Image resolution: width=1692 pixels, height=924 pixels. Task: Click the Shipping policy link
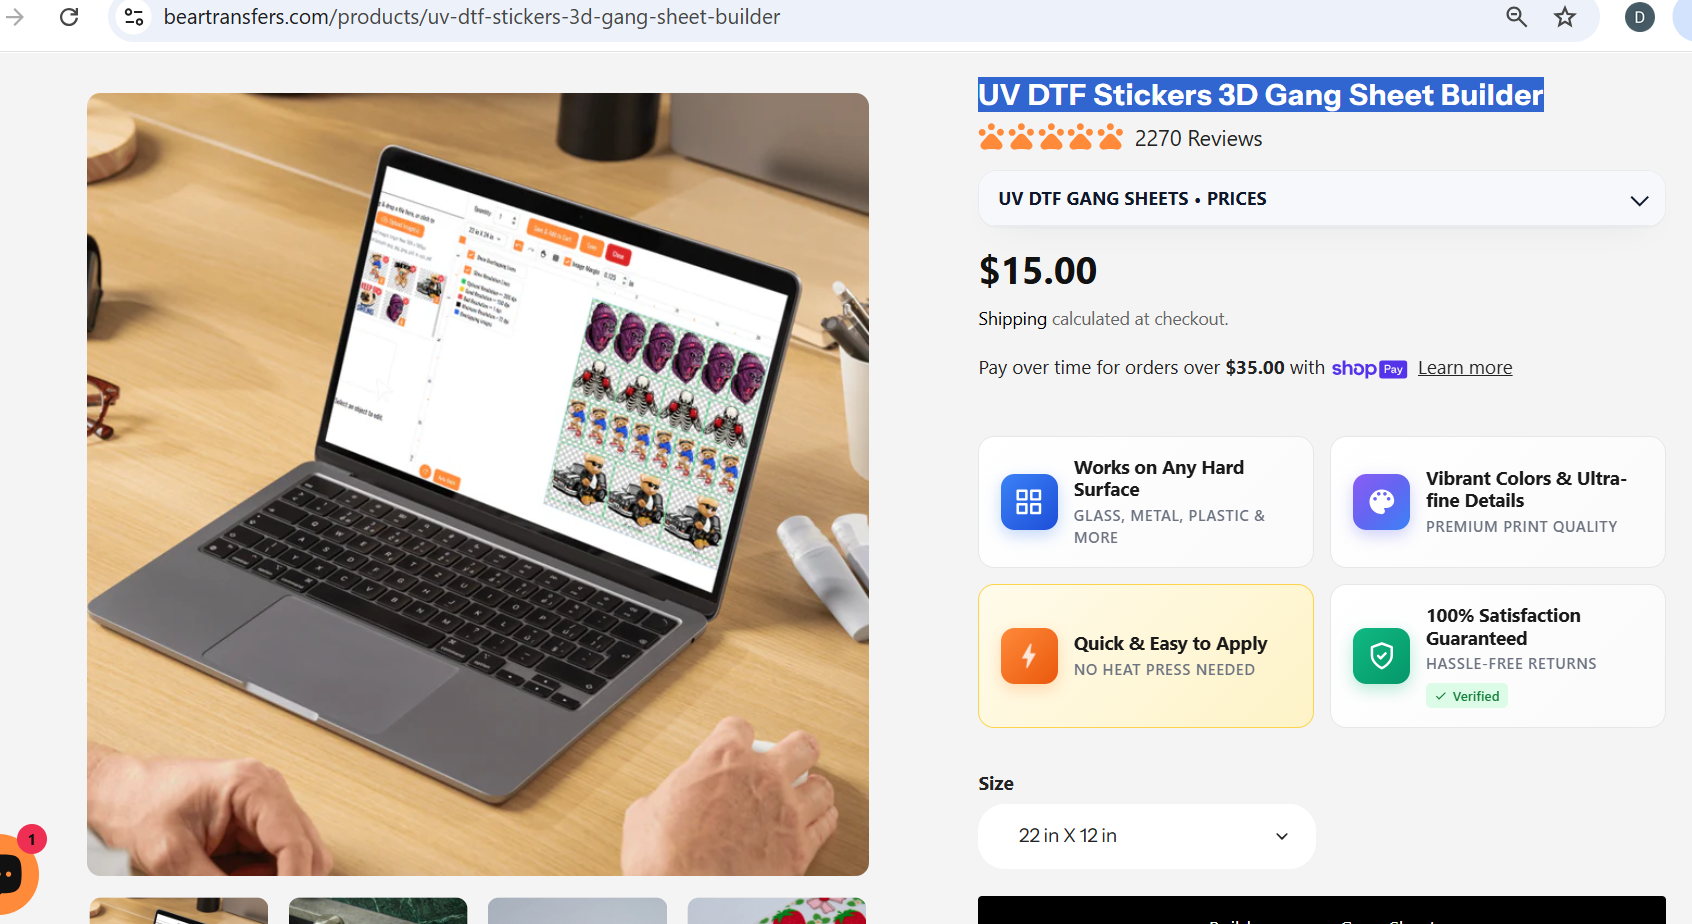pyautogui.click(x=1012, y=319)
